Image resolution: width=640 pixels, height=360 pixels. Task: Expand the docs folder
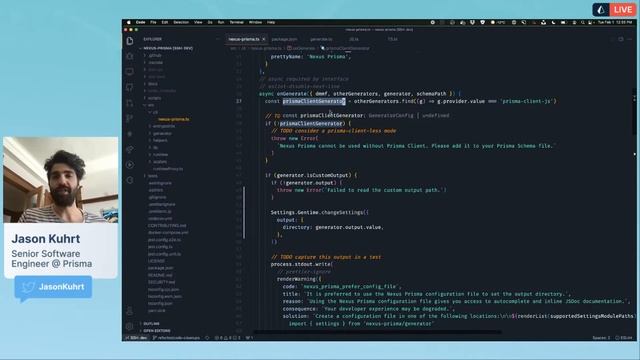(153, 84)
